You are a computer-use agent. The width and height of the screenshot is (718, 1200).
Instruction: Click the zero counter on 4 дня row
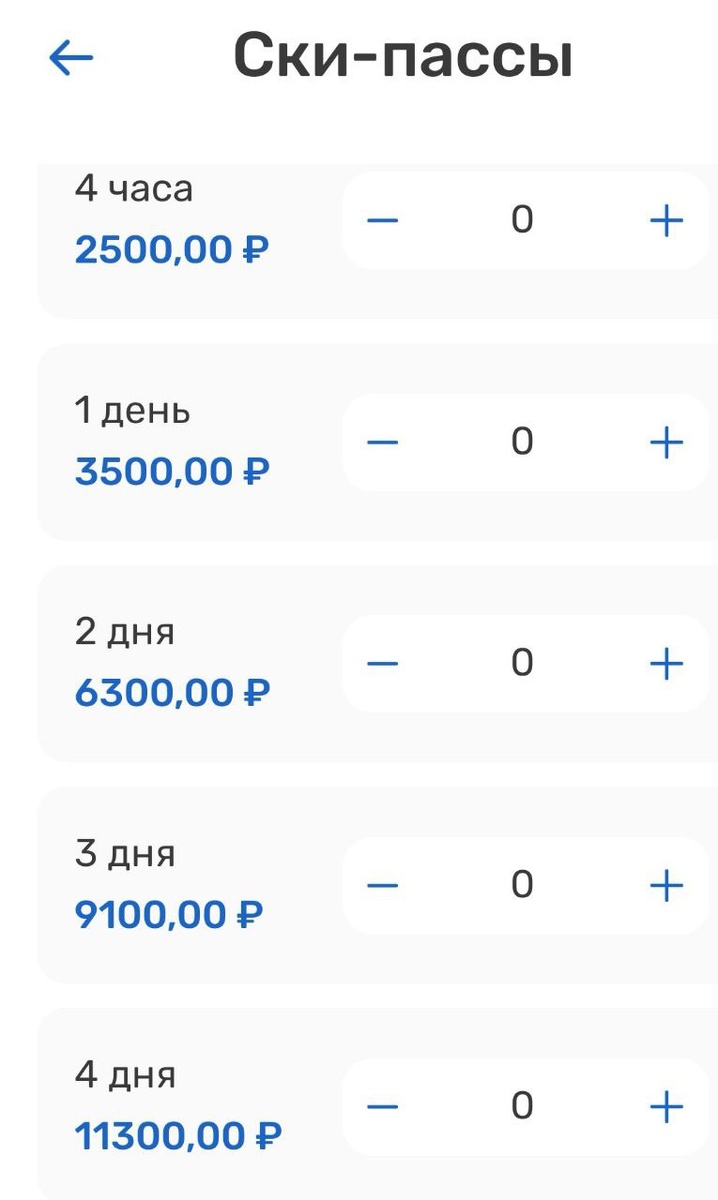[x=522, y=1105]
